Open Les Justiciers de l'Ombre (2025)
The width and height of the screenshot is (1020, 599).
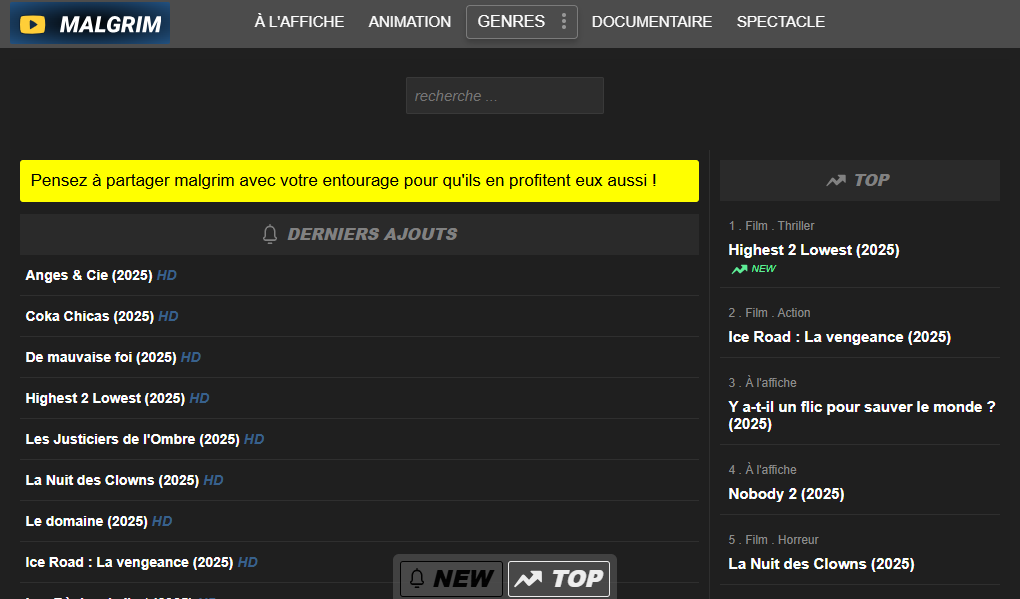(x=132, y=439)
